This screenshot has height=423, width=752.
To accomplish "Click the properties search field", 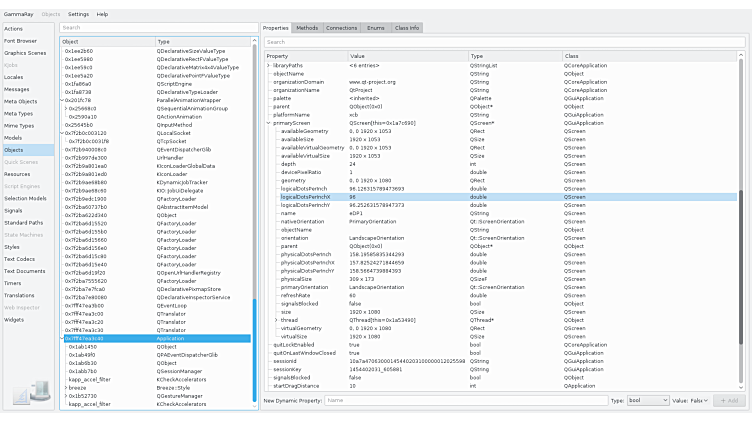I will click(505, 42).
